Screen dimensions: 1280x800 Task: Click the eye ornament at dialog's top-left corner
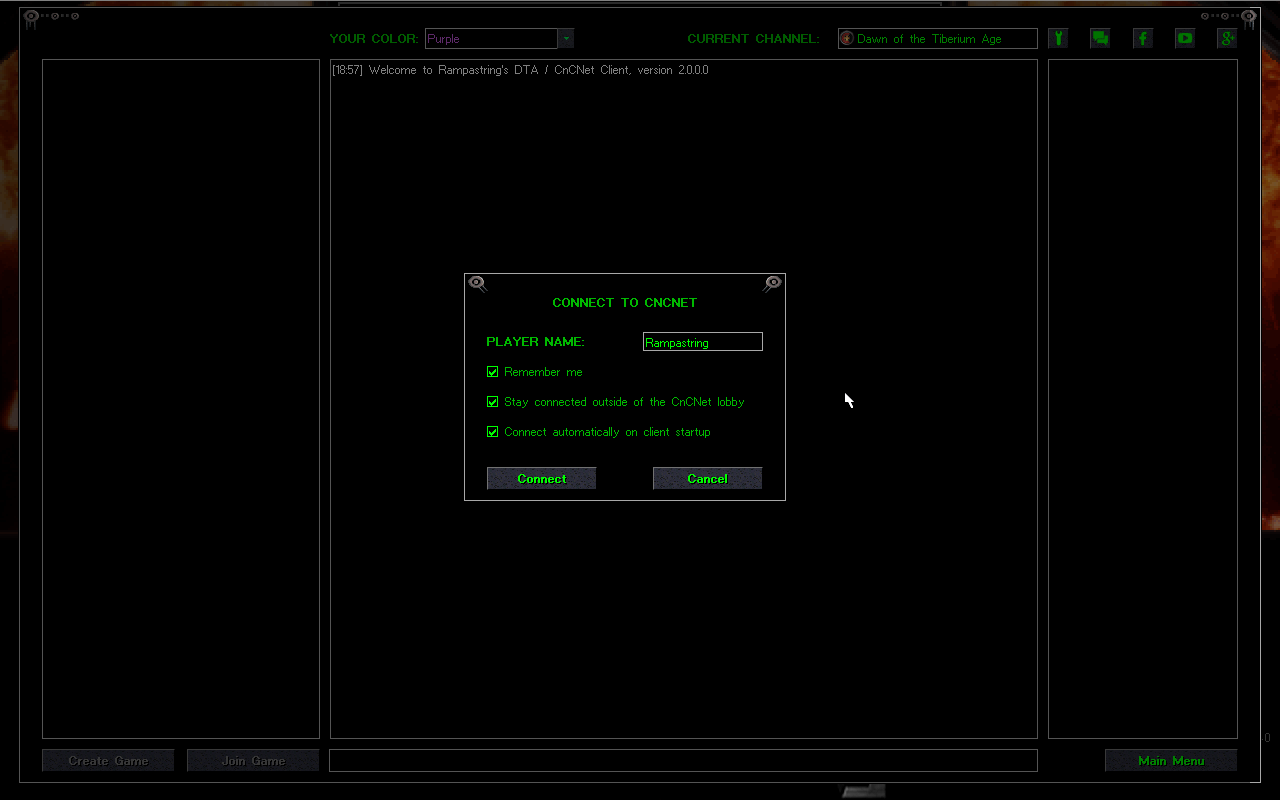tap(477, 284)
